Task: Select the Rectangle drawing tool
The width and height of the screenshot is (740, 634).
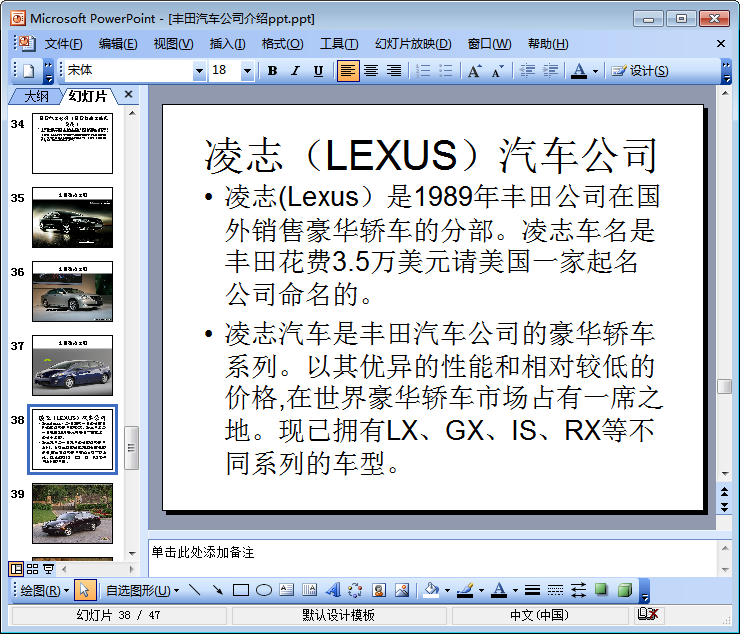Action: click(x=241, y=590)
